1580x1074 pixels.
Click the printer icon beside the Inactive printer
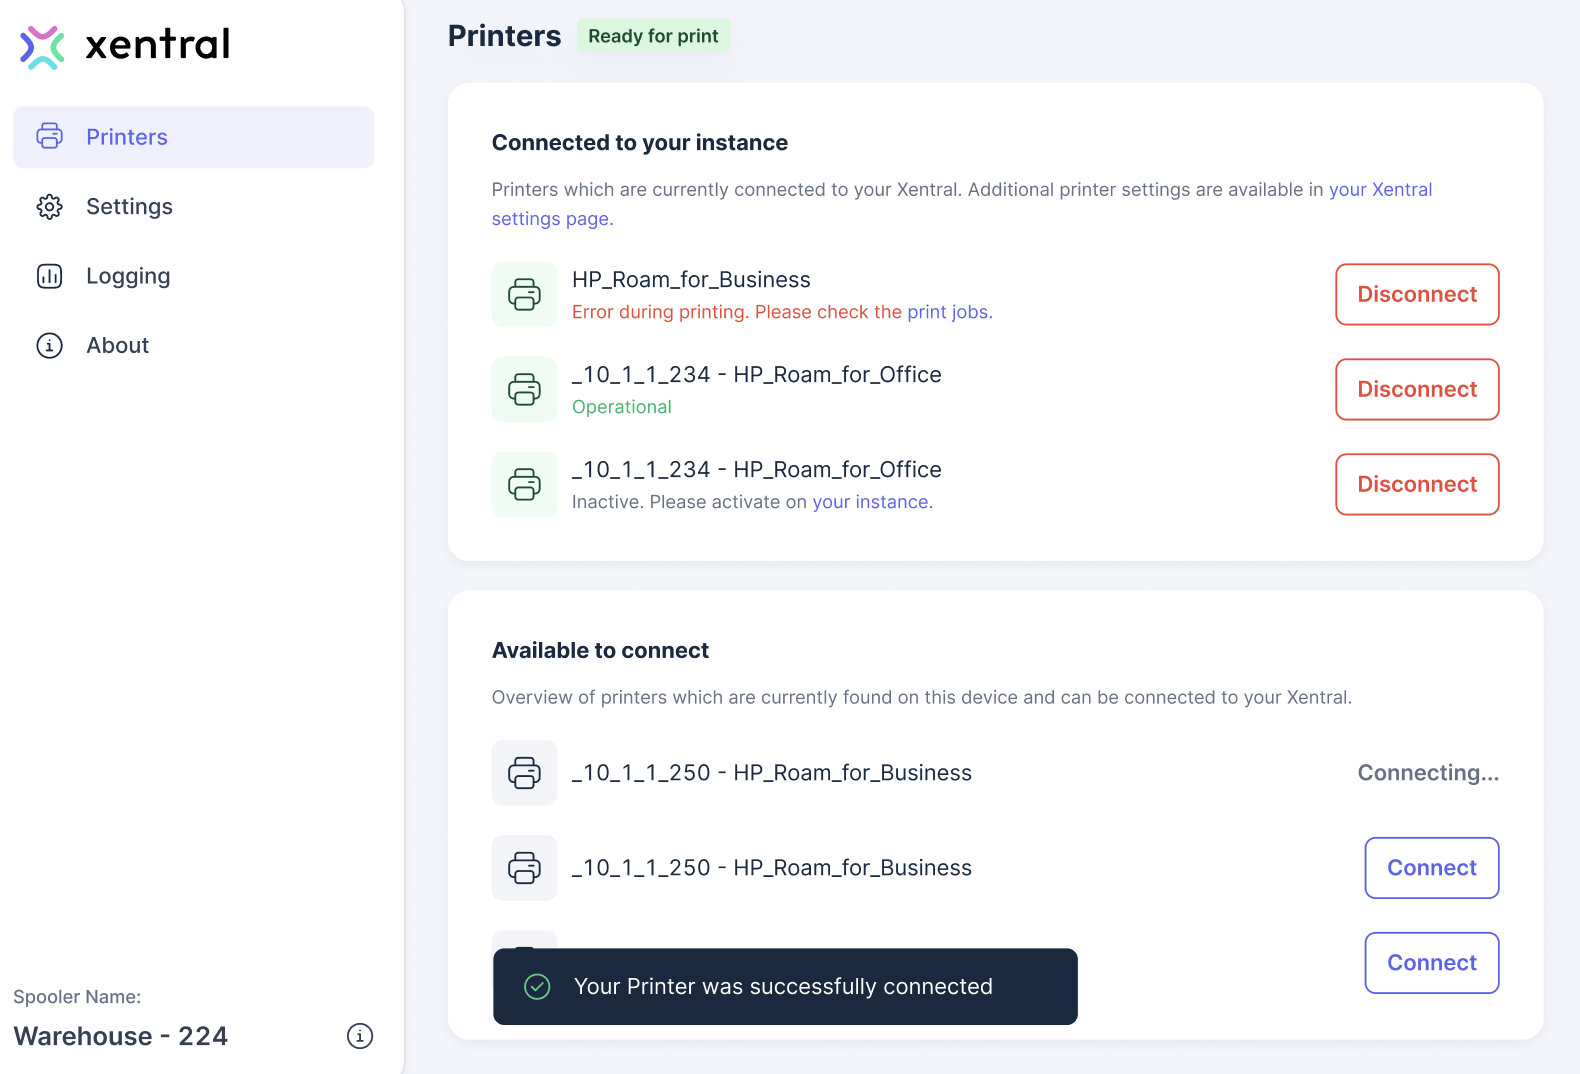[524, 485]
